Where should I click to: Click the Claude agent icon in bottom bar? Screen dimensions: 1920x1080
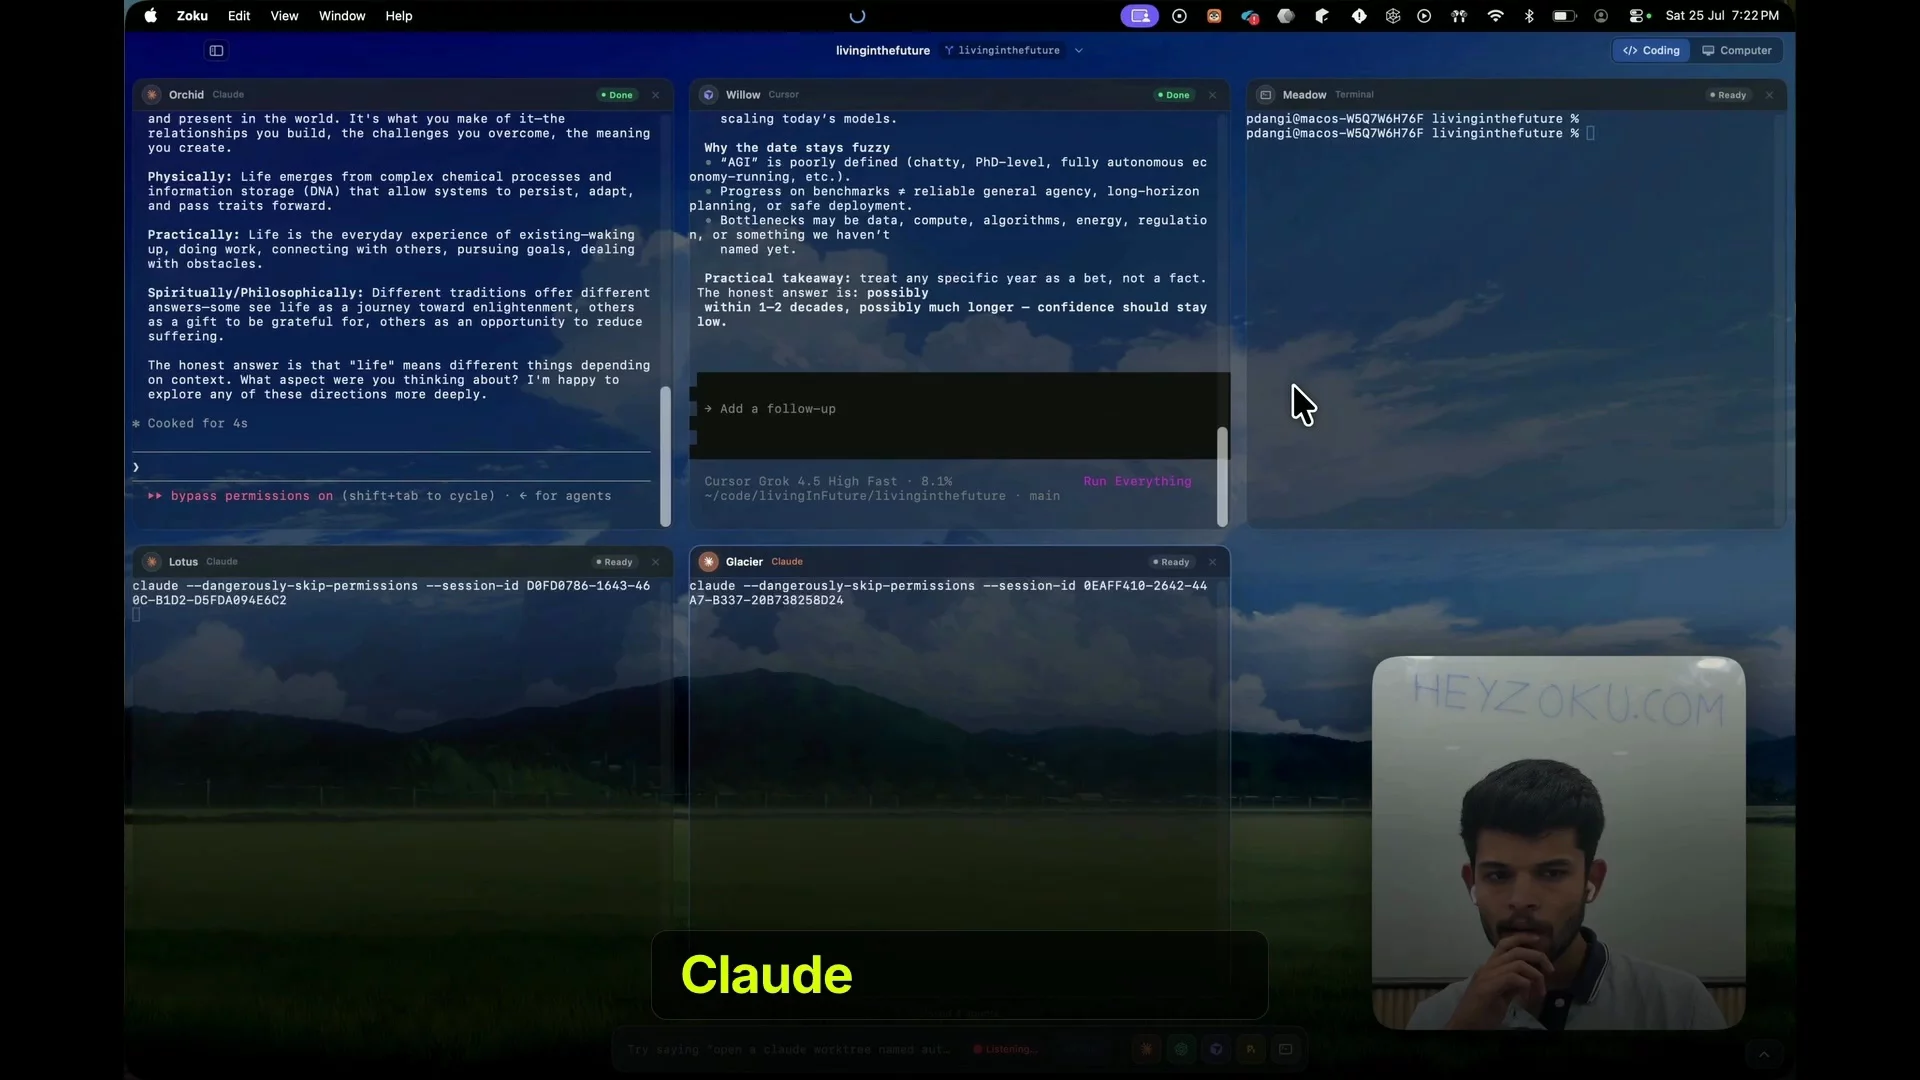1146,1049
